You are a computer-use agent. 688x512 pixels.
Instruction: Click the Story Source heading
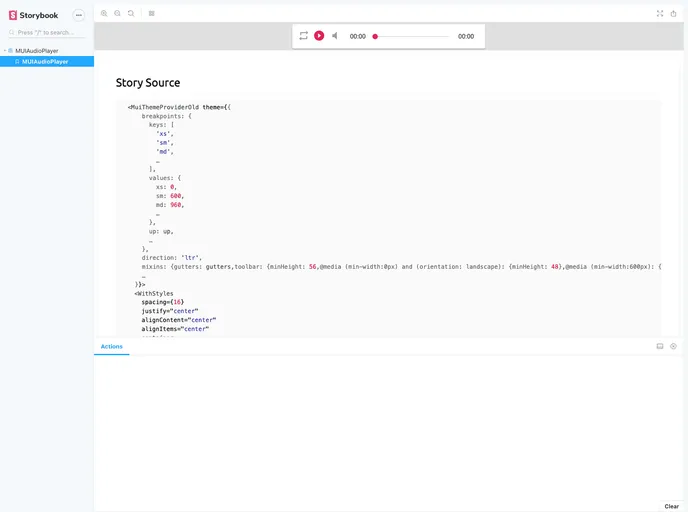pyautogui.click(x=148, y=83)
